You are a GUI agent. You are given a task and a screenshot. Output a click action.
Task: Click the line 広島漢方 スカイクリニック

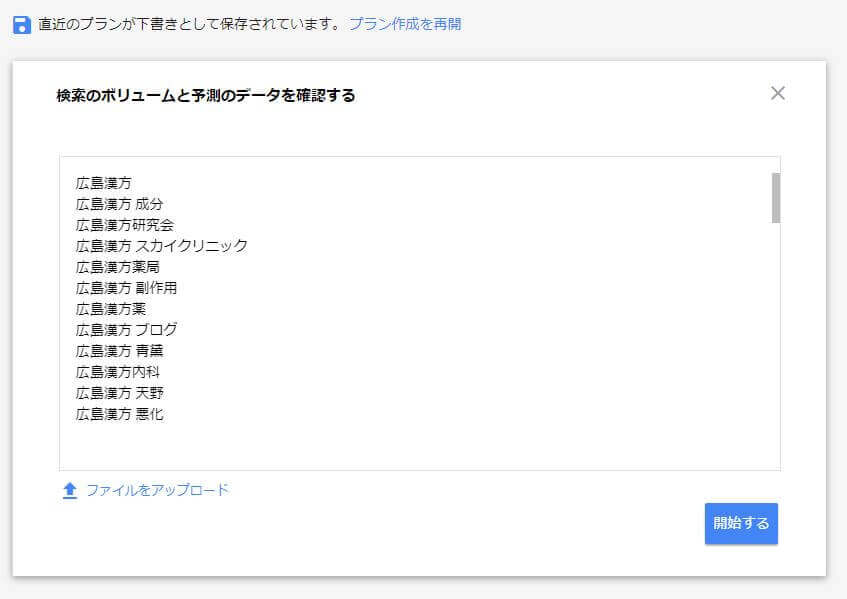coord(162,246)
